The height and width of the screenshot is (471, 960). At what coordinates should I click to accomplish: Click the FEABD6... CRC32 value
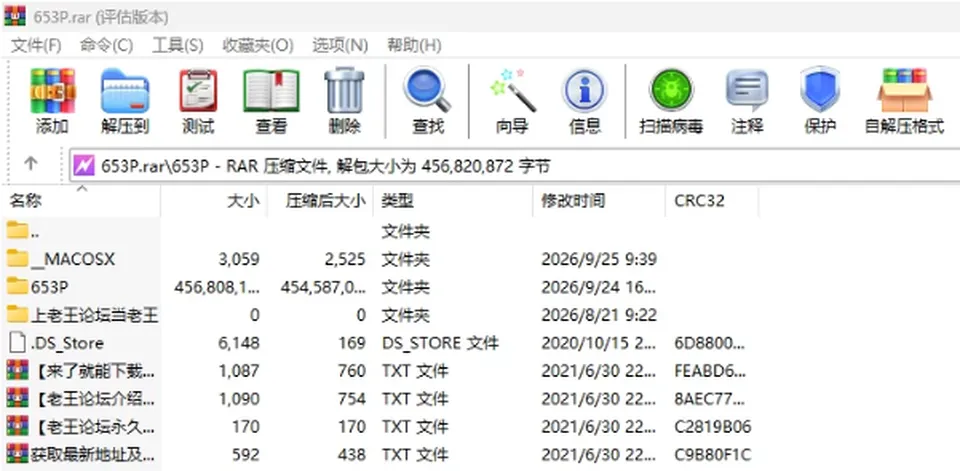coord(710,371)
